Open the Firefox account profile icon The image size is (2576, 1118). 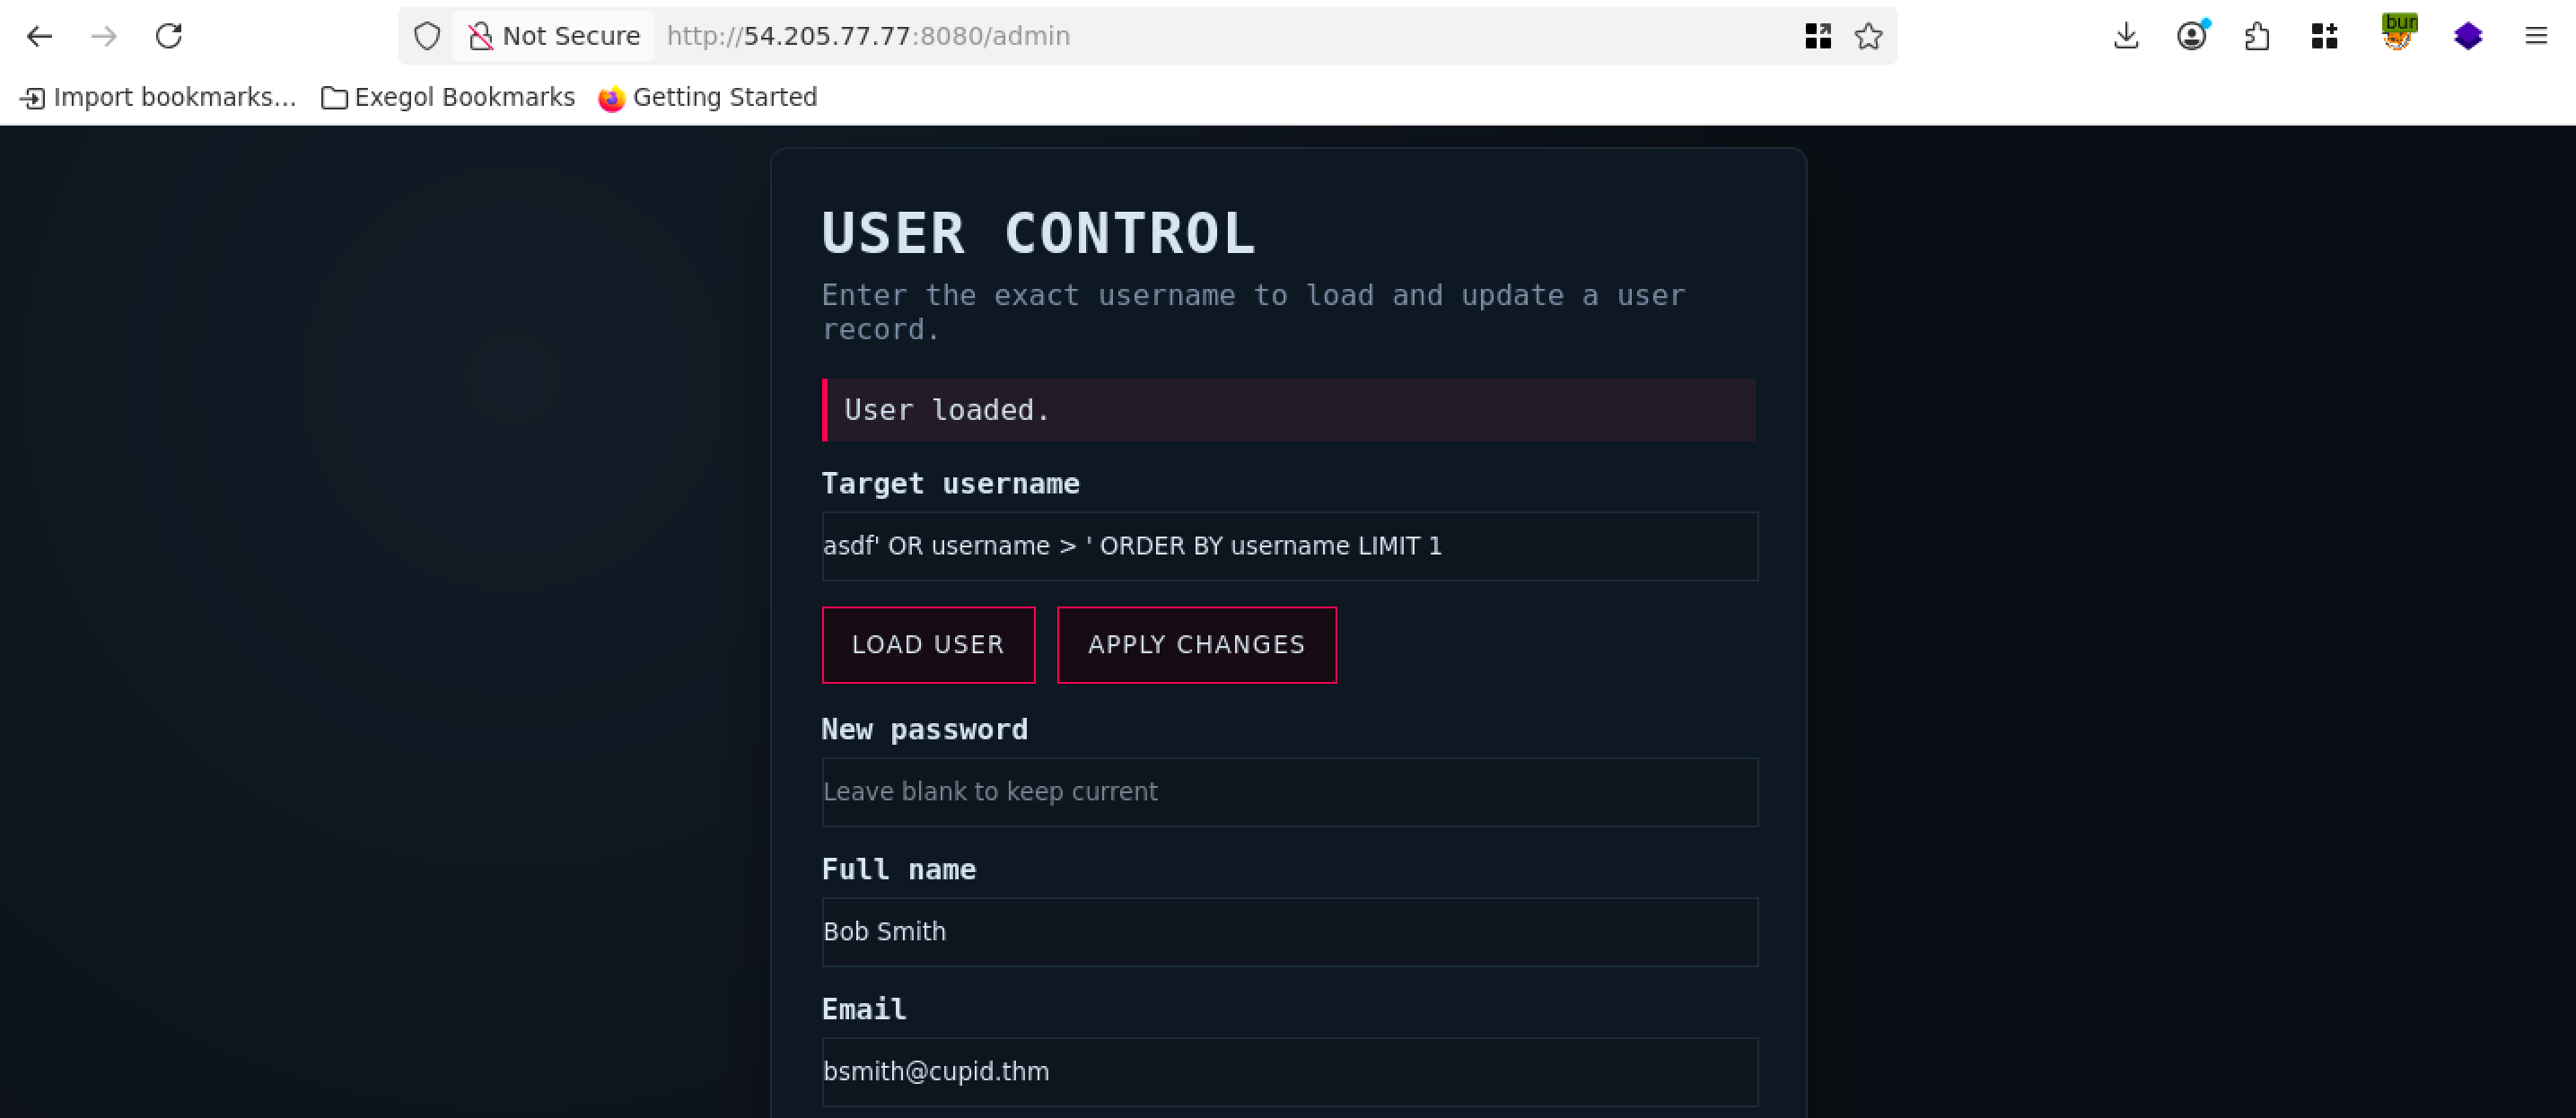coord(2191,37)
